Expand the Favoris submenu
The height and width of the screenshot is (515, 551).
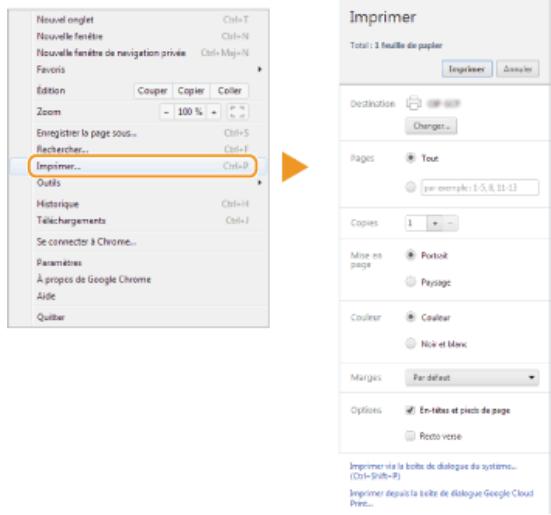[142, 69]
